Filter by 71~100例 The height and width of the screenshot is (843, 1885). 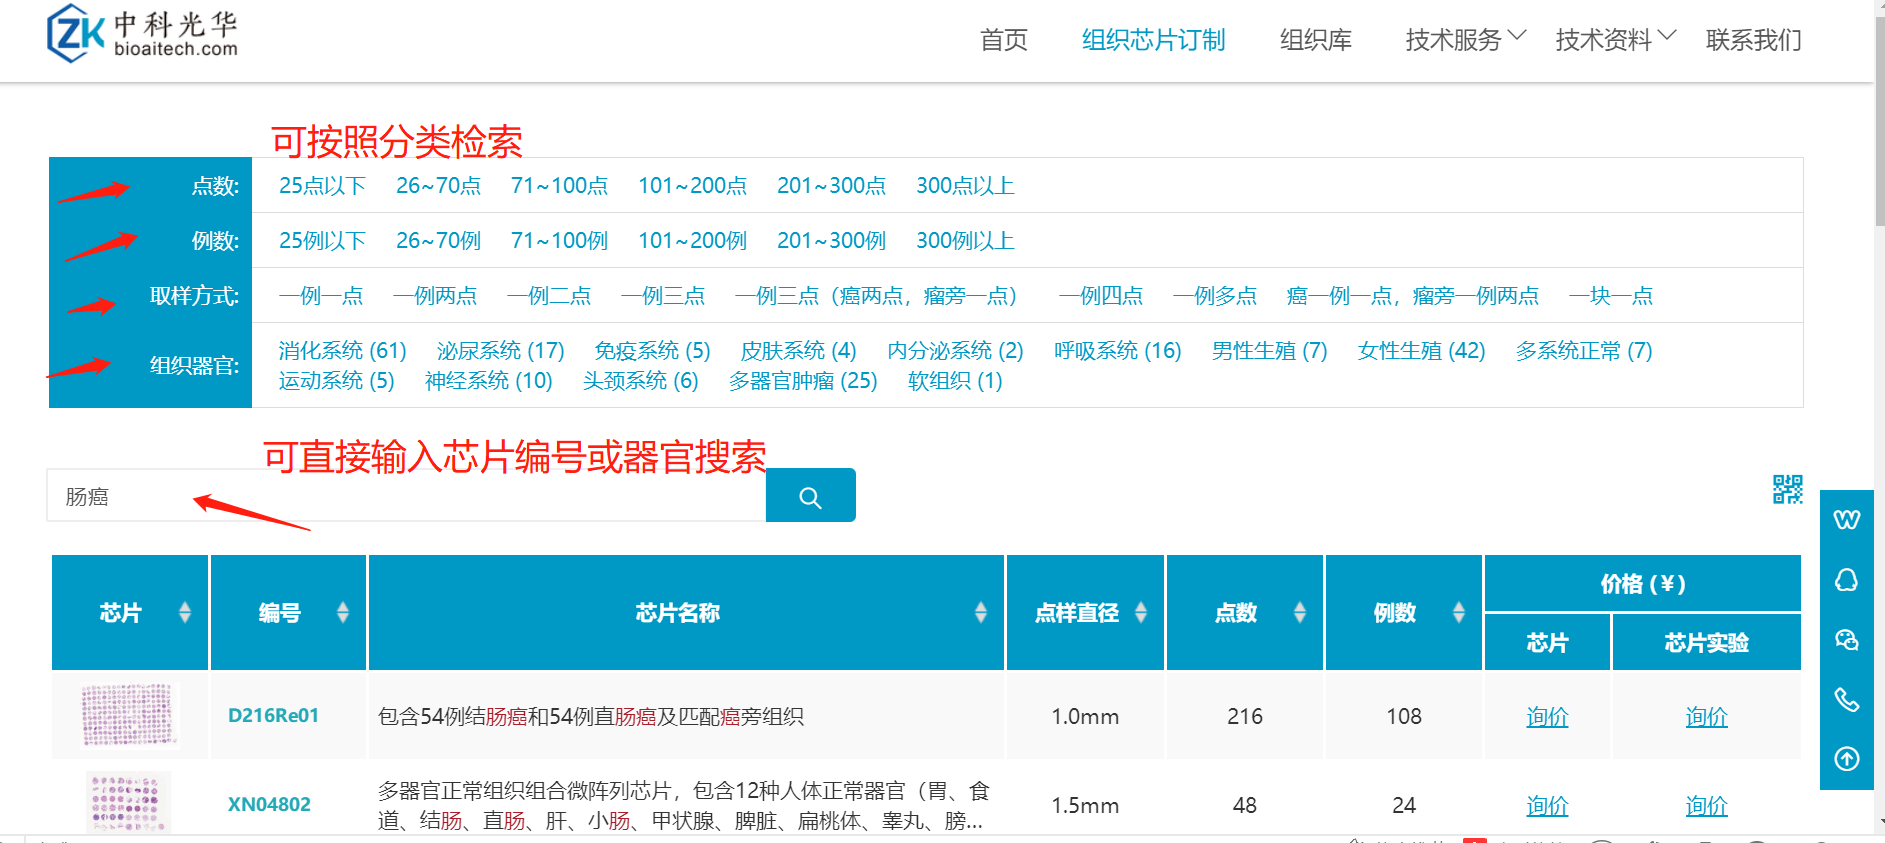click(x=559, y=241)
